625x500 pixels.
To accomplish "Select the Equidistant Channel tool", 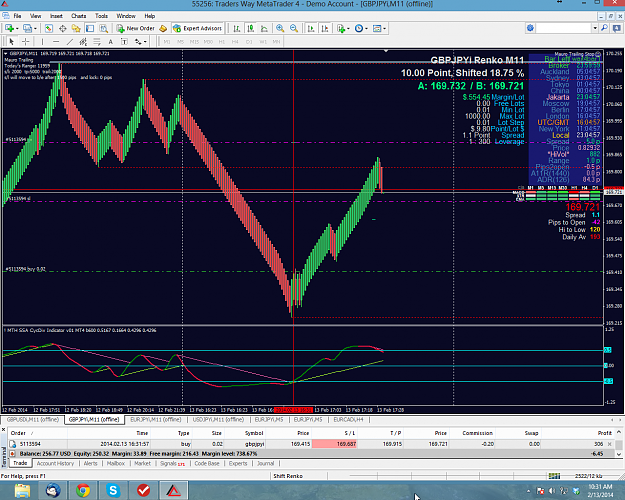I will click(x=83, y=41).
